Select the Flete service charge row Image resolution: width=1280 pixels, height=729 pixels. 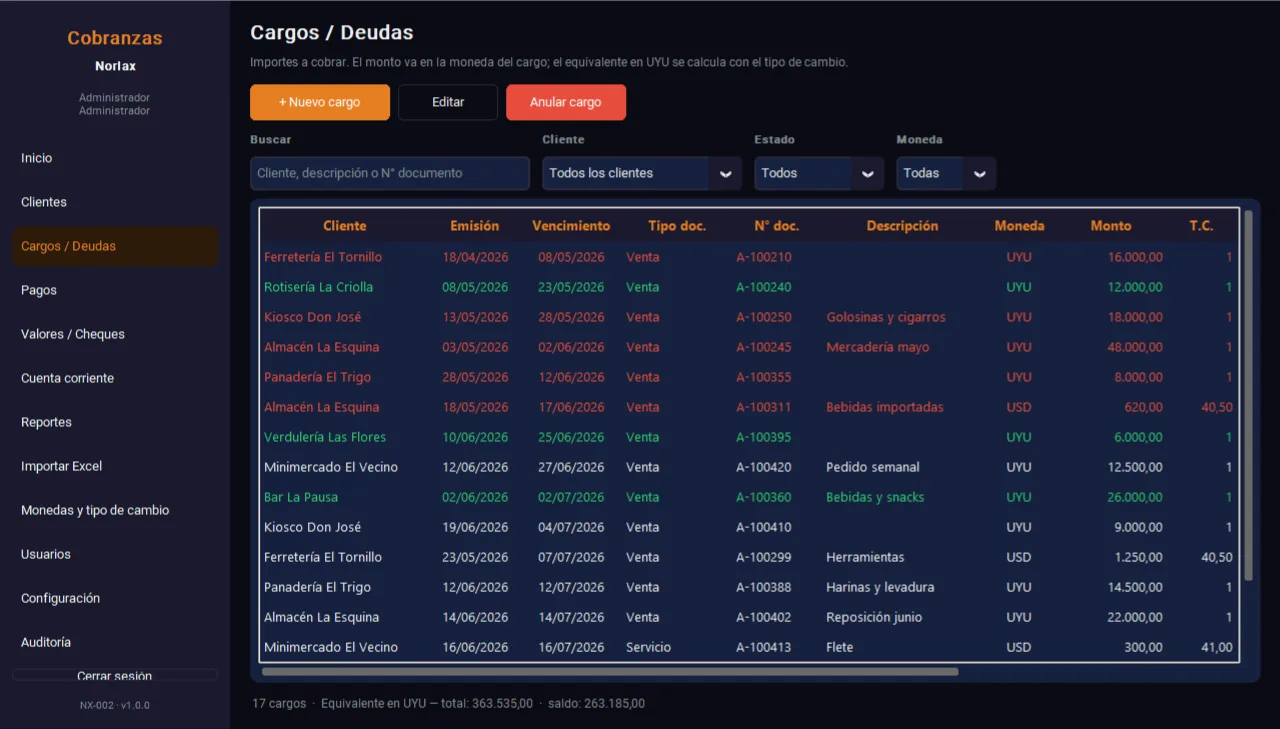pos(749,647)
